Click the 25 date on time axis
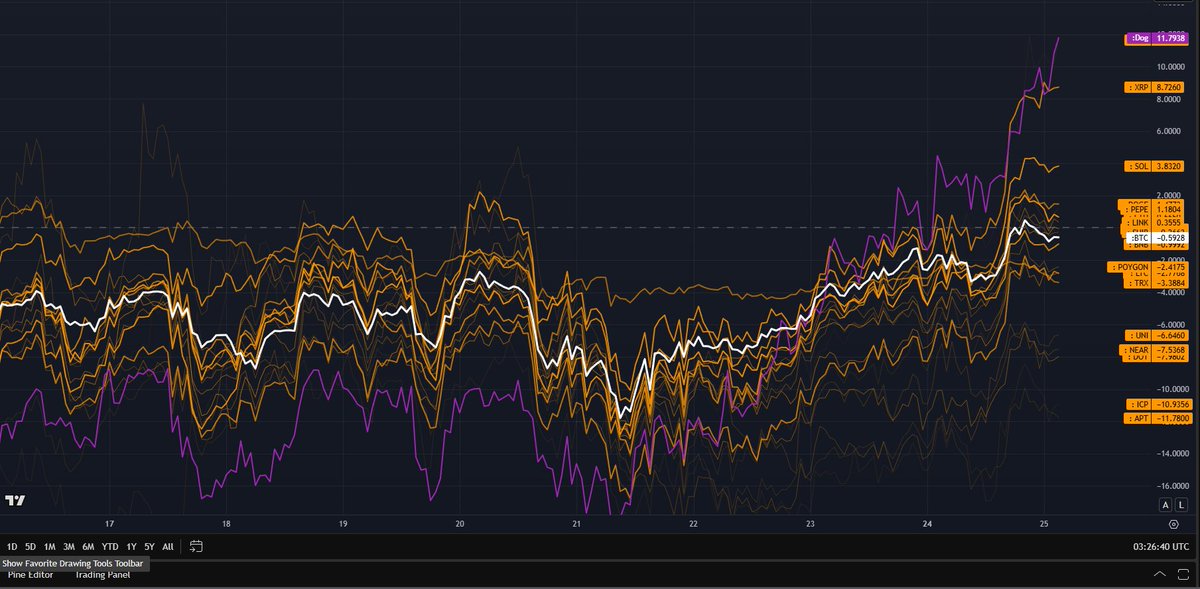This screenshot has height=589, width=1200. tap(1044, 523)
